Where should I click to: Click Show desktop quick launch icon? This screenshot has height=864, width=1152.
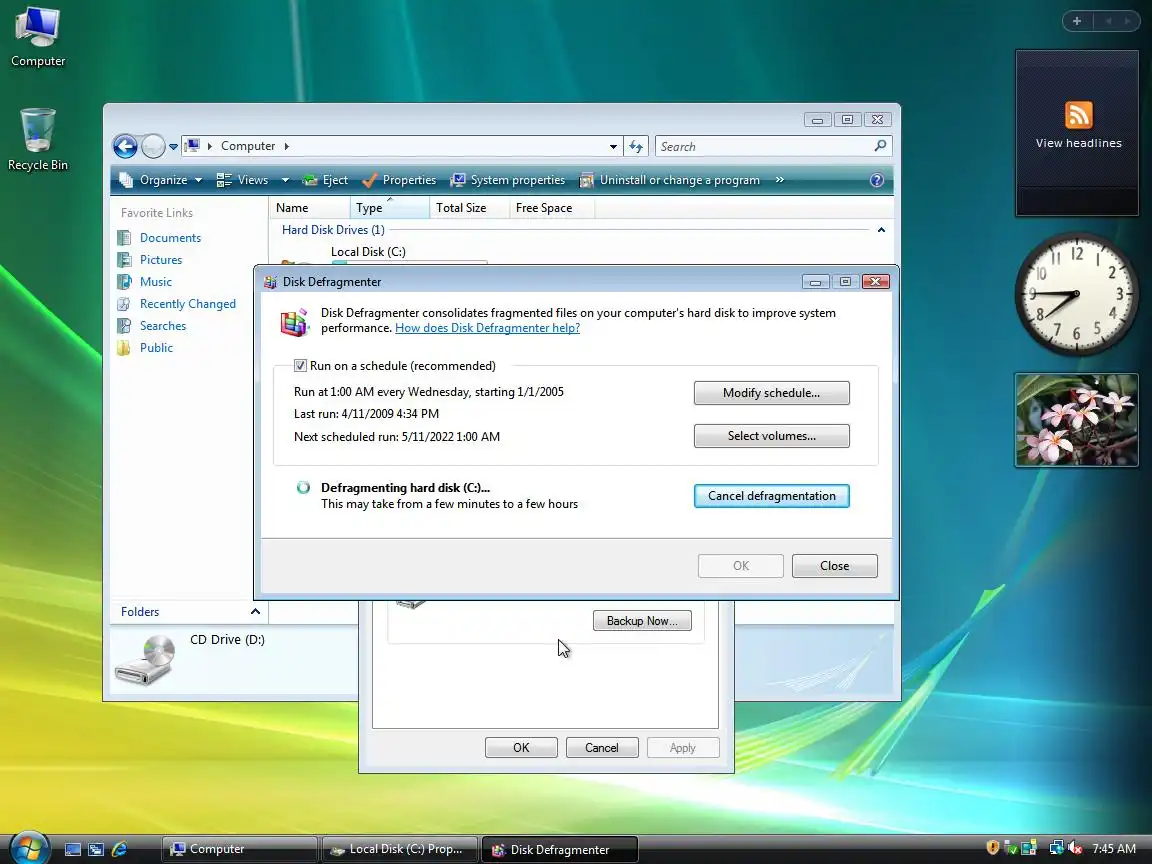(73, 849)
